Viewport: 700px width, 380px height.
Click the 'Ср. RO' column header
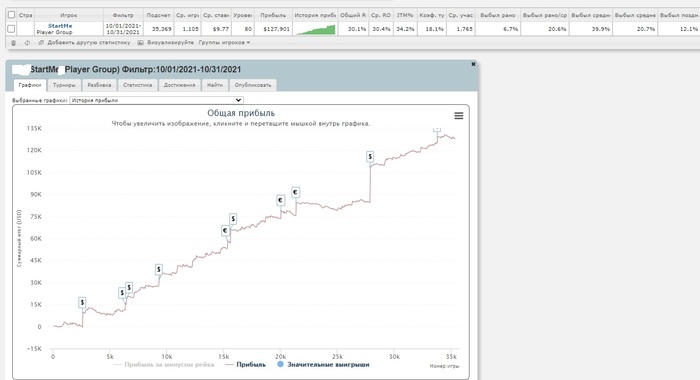[381, 15]
